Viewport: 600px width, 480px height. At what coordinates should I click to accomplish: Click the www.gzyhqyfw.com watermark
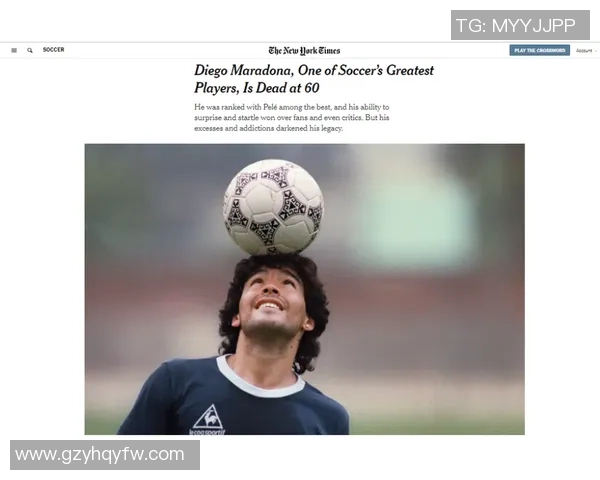(x=105, y=455)
